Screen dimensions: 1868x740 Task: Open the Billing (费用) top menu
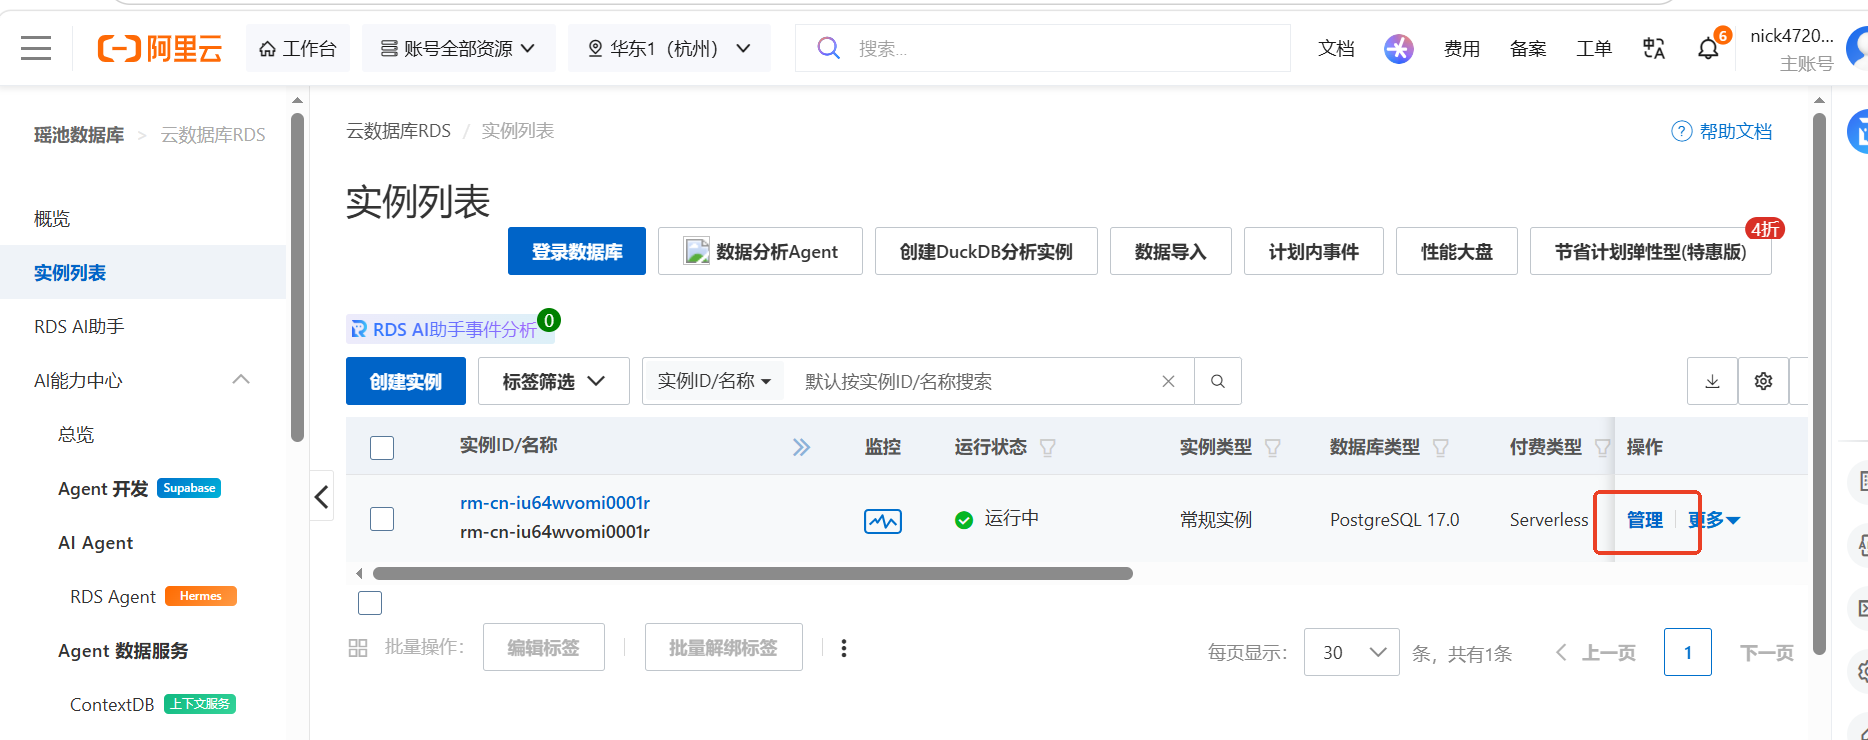pos(1462,48)
